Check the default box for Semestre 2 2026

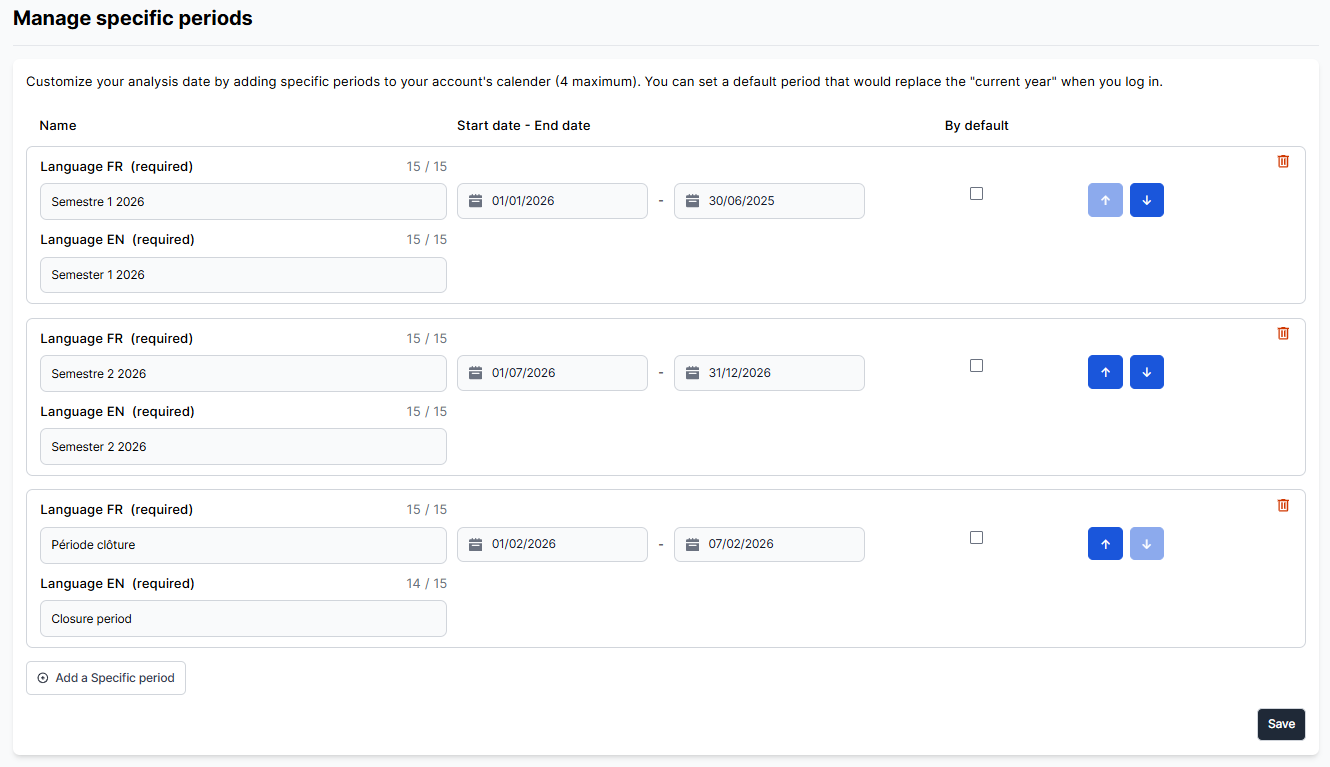[x=976, y=366]
